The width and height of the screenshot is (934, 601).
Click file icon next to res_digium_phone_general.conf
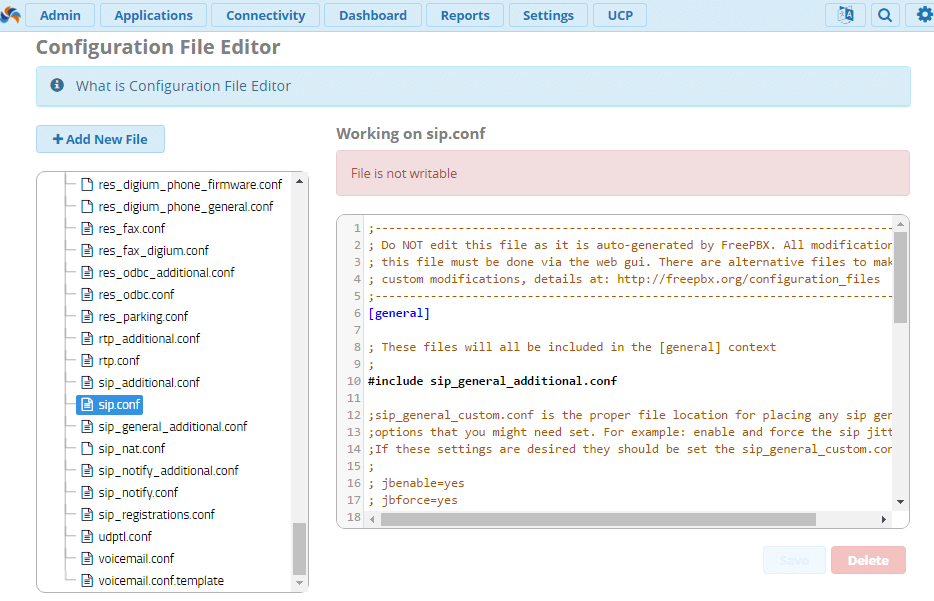87,207
